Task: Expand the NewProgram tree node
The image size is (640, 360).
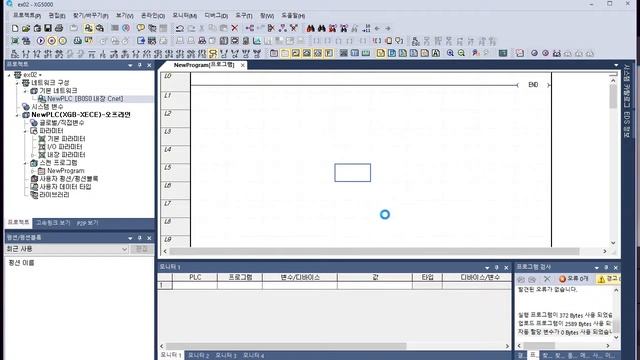Action: [33, 171]
